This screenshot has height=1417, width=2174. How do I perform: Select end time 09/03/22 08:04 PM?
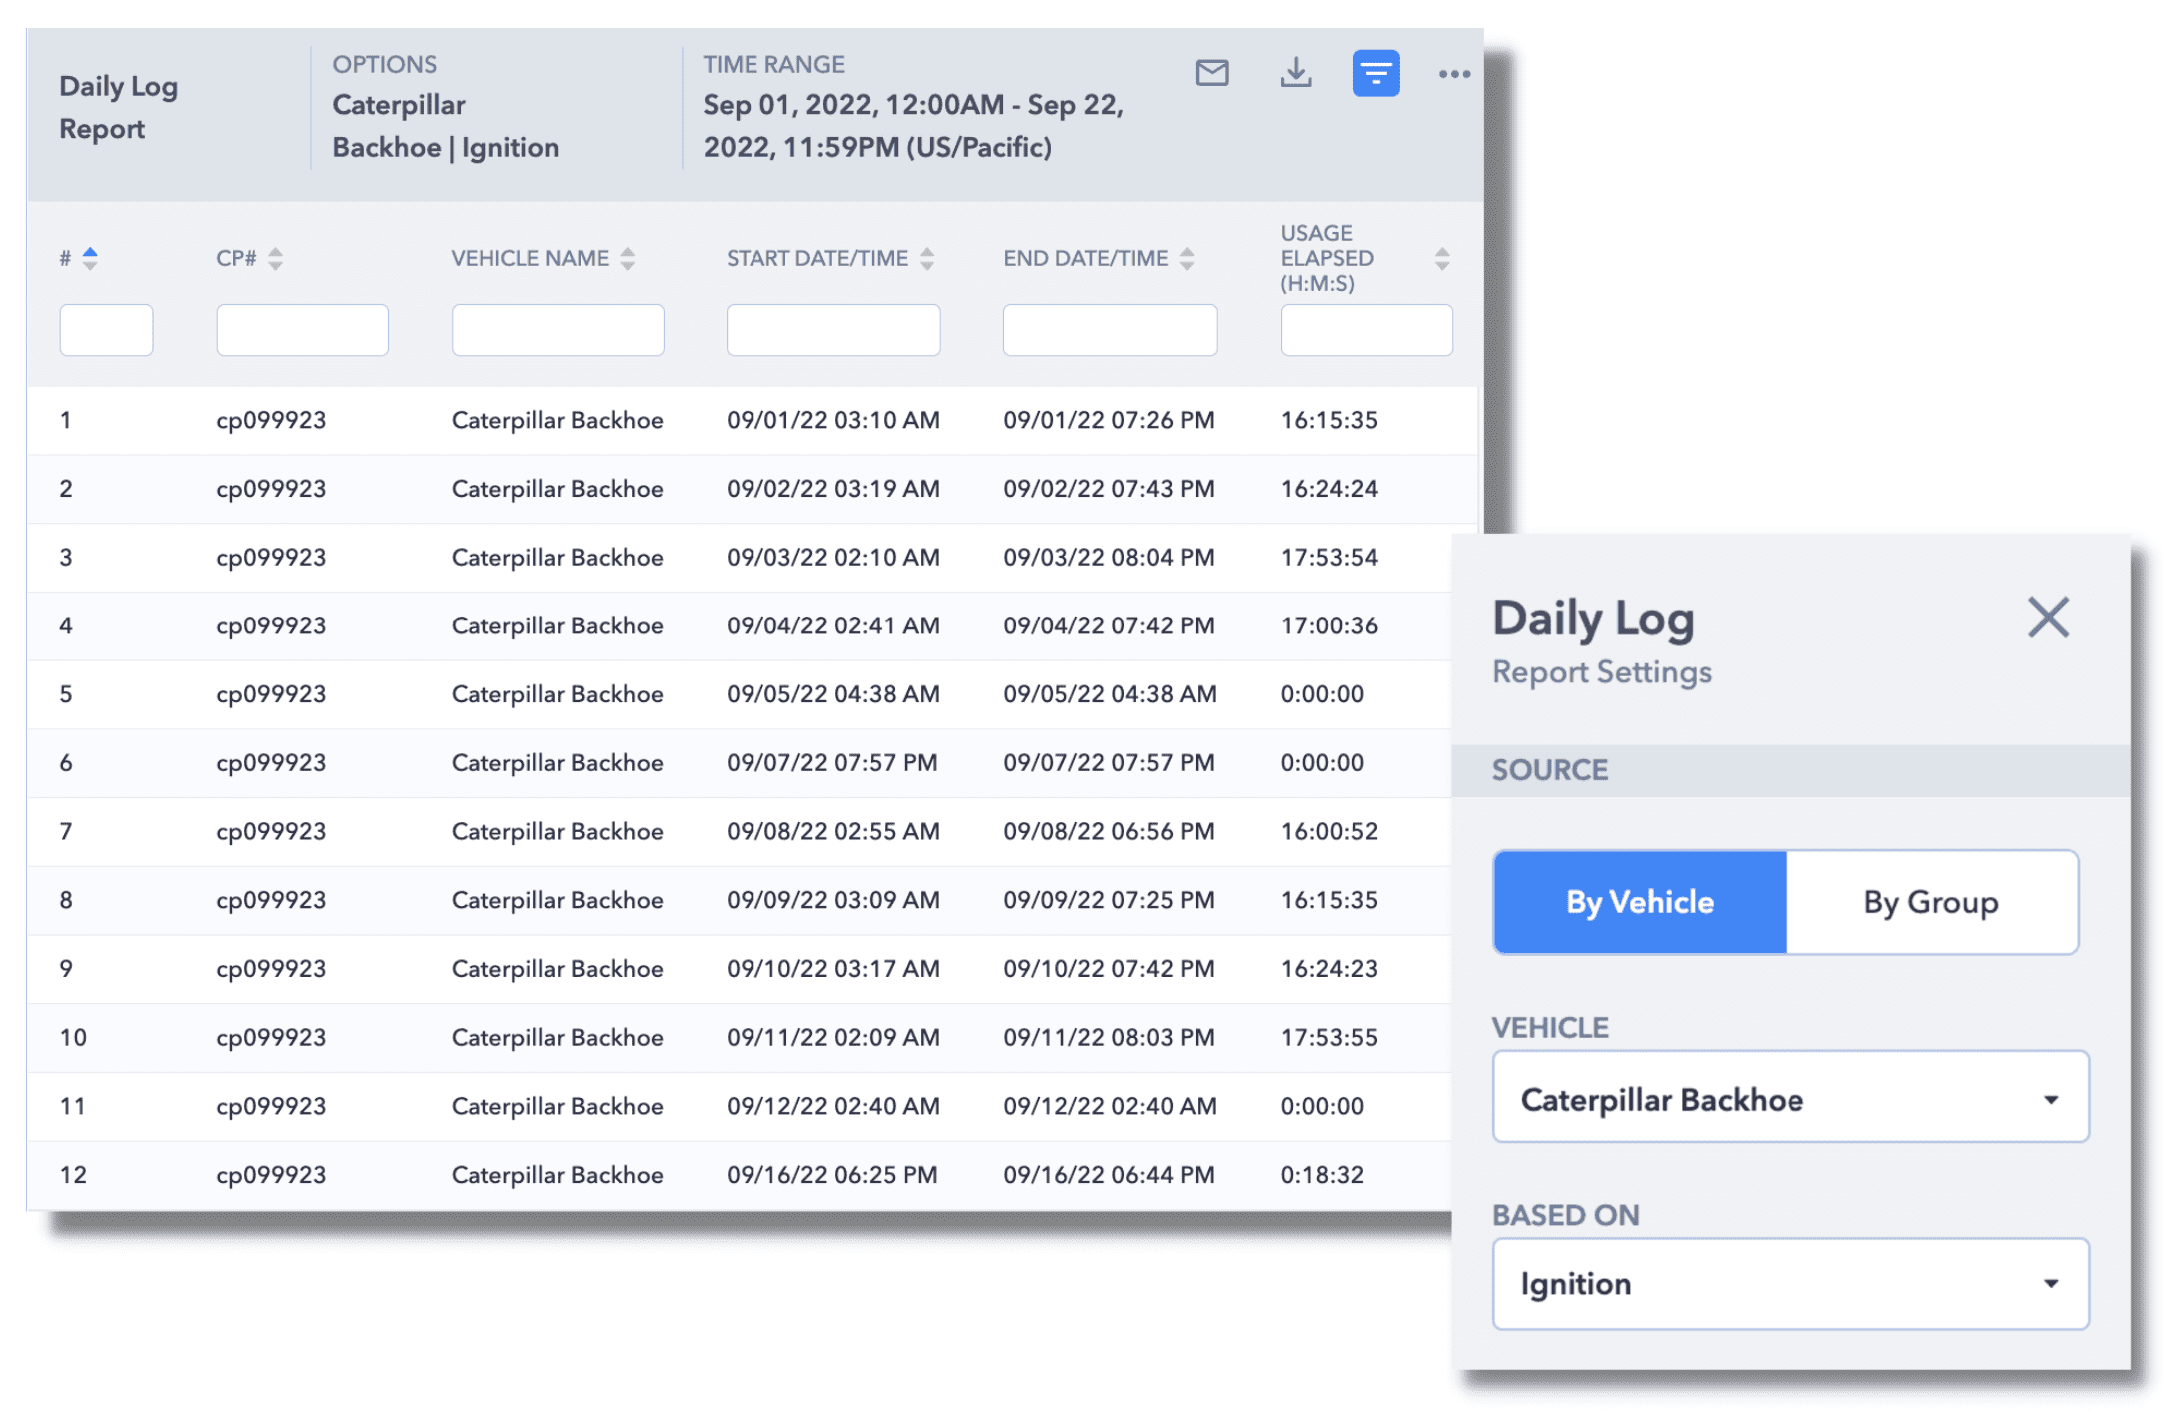tap(1109, 557)
